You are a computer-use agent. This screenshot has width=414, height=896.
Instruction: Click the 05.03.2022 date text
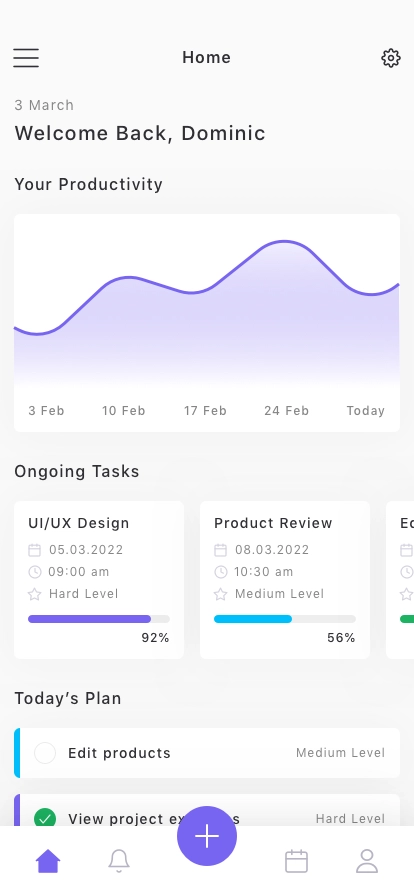(86, 550)
